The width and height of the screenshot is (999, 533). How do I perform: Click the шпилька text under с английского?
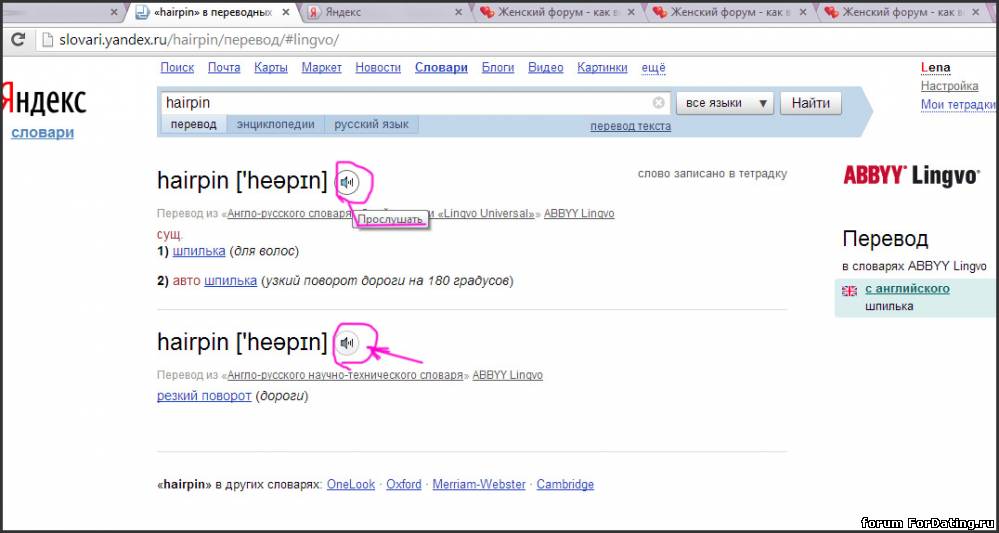coord(889,306)
